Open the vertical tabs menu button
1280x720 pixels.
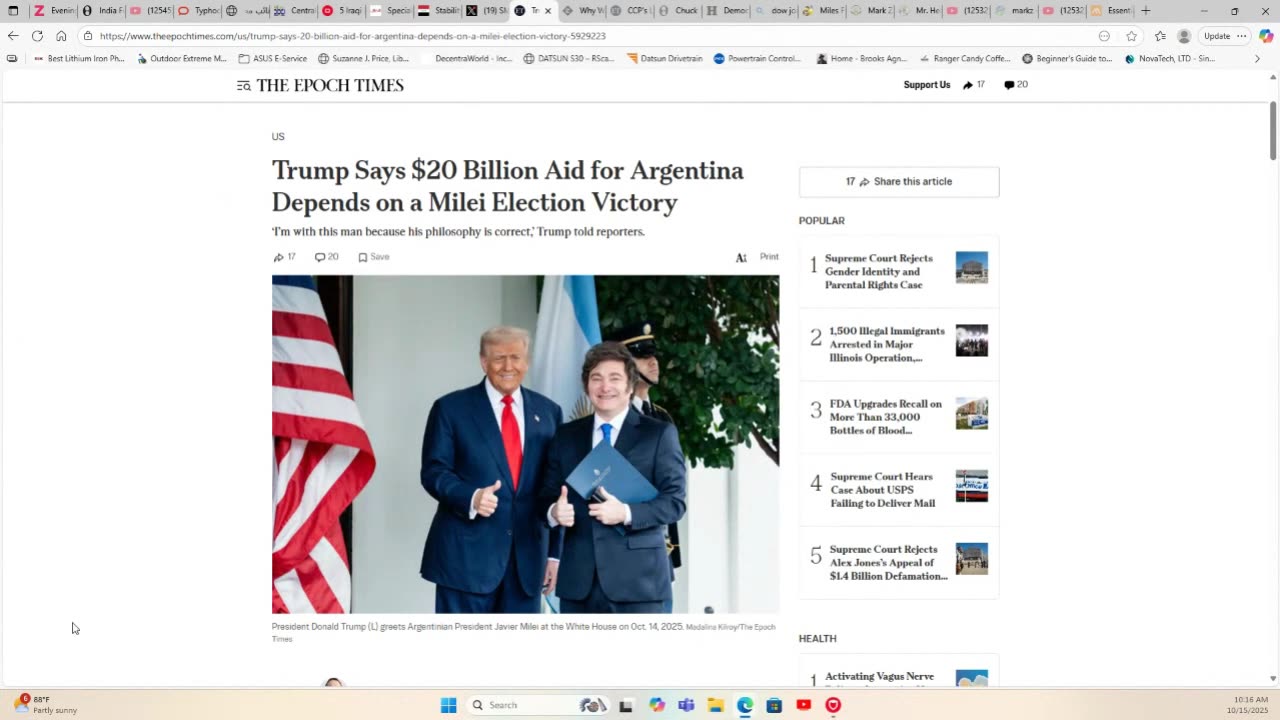pyautogui.click(x=13, y=11)
